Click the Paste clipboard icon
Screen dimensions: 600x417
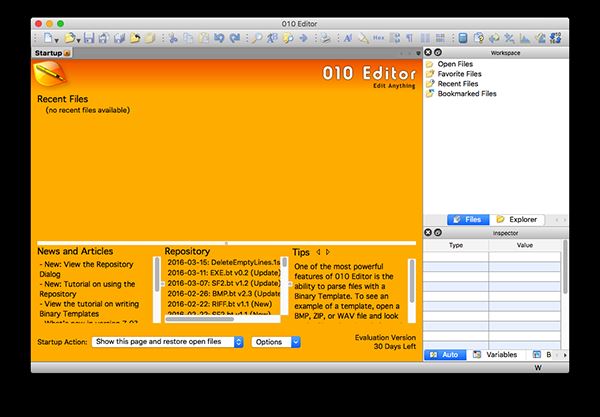pyautogui.click(x=204, y=38)
